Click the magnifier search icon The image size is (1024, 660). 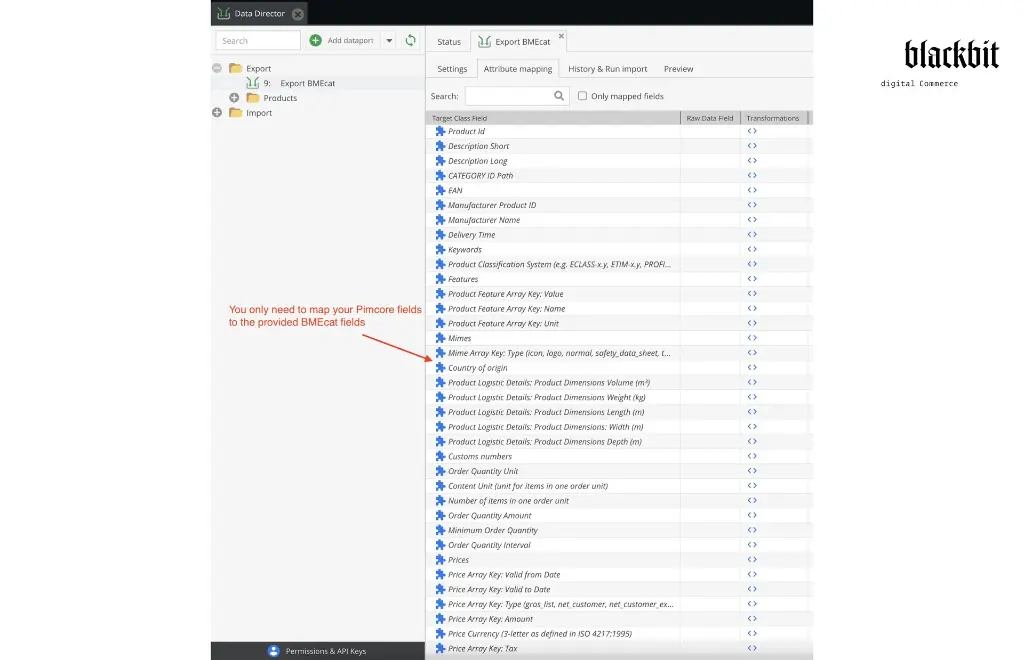point(559,96)
